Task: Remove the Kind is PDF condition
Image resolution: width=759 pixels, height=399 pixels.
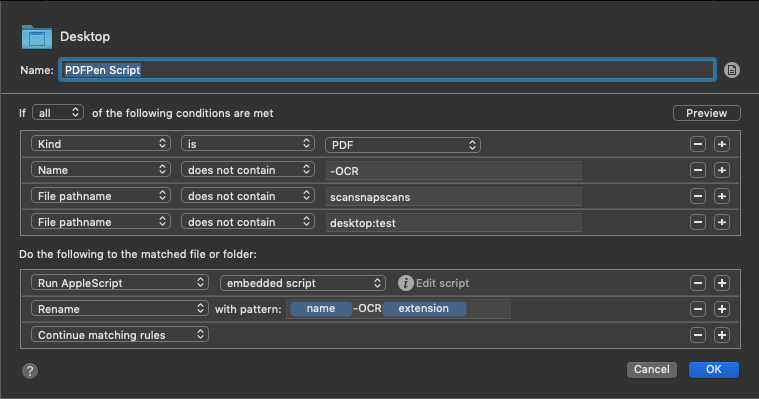Action: coord(698,144)
